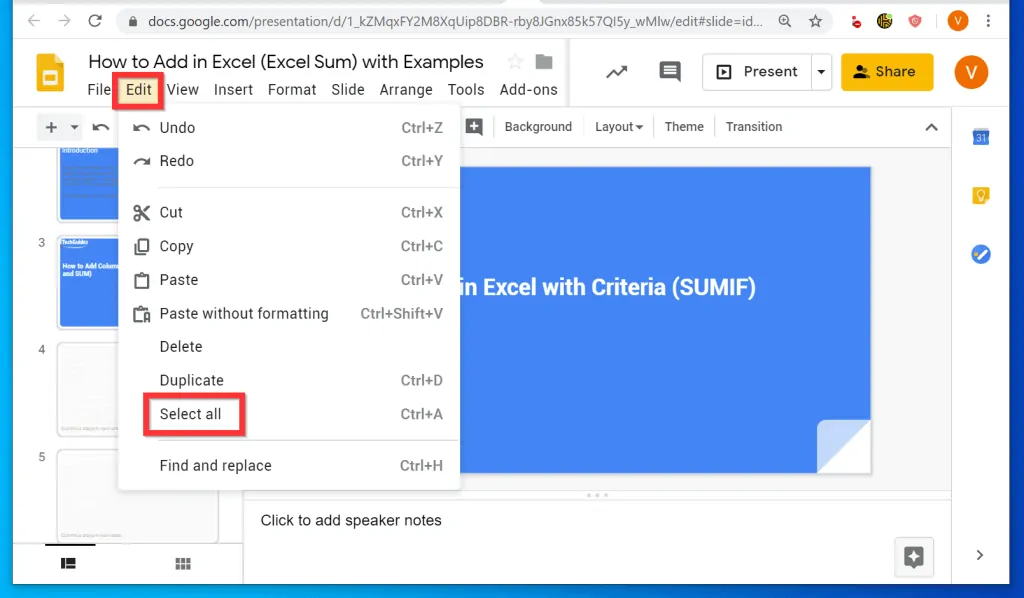Choose Select all from Edit menu
Screen dimensions: 1024x598
tap(191, 414)
